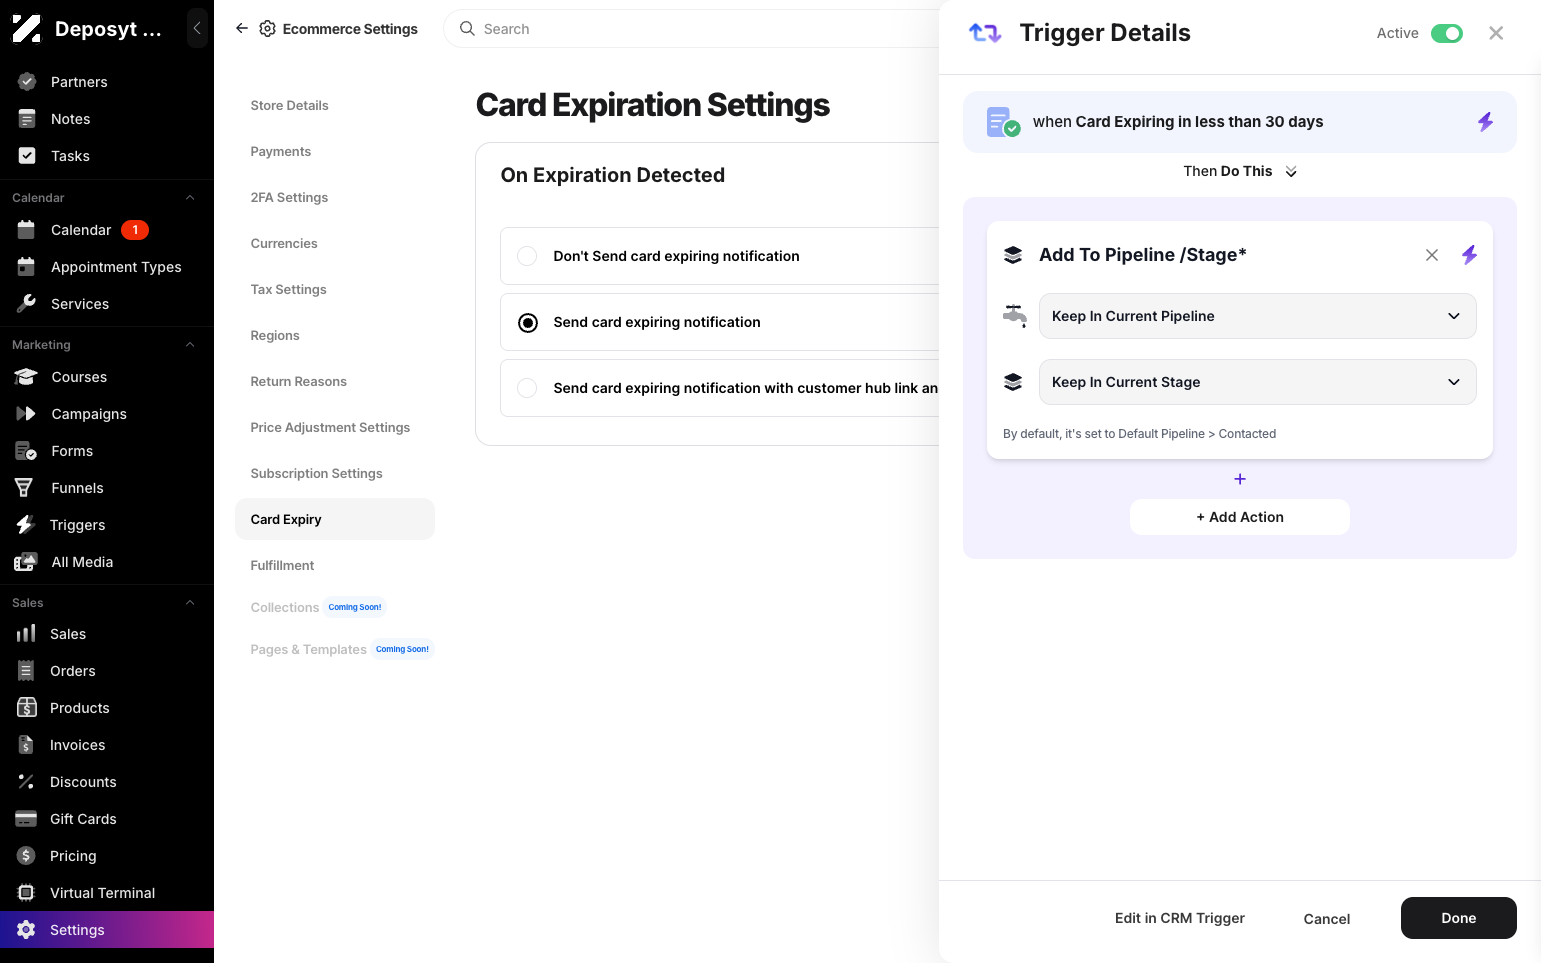The width and height of the screenshot is (1541, 963).
Task: Click the small plus icon above Add Action
Action: [1240, 479]
